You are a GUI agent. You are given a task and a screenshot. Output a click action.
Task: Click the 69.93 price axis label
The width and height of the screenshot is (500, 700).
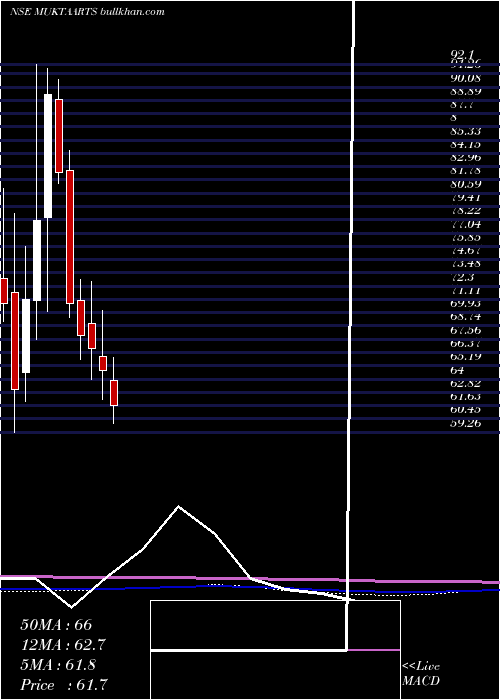coord(465,304)
